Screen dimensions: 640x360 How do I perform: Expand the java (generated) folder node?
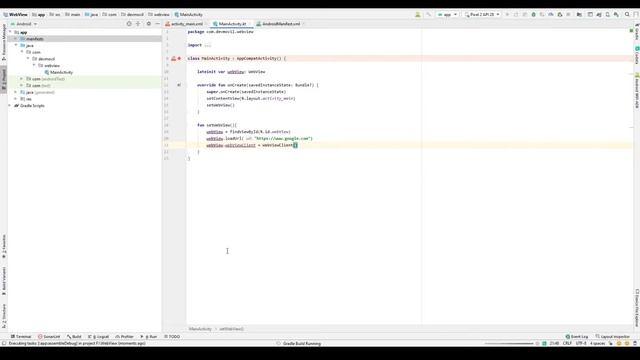[16, 92]
